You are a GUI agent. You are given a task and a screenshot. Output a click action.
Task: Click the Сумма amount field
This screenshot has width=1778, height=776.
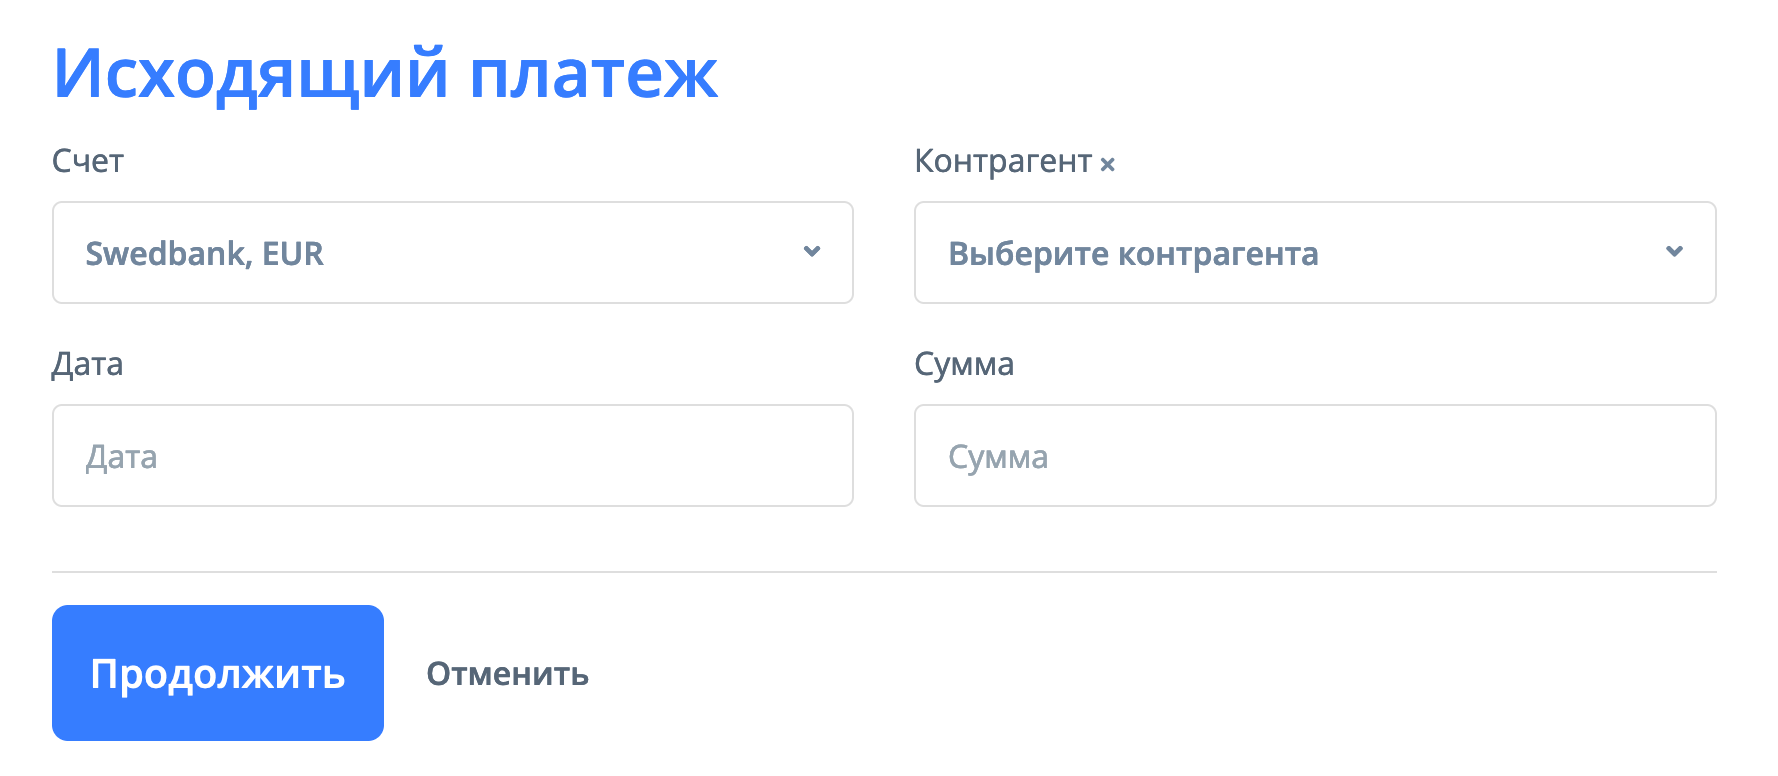[1314, 455]
